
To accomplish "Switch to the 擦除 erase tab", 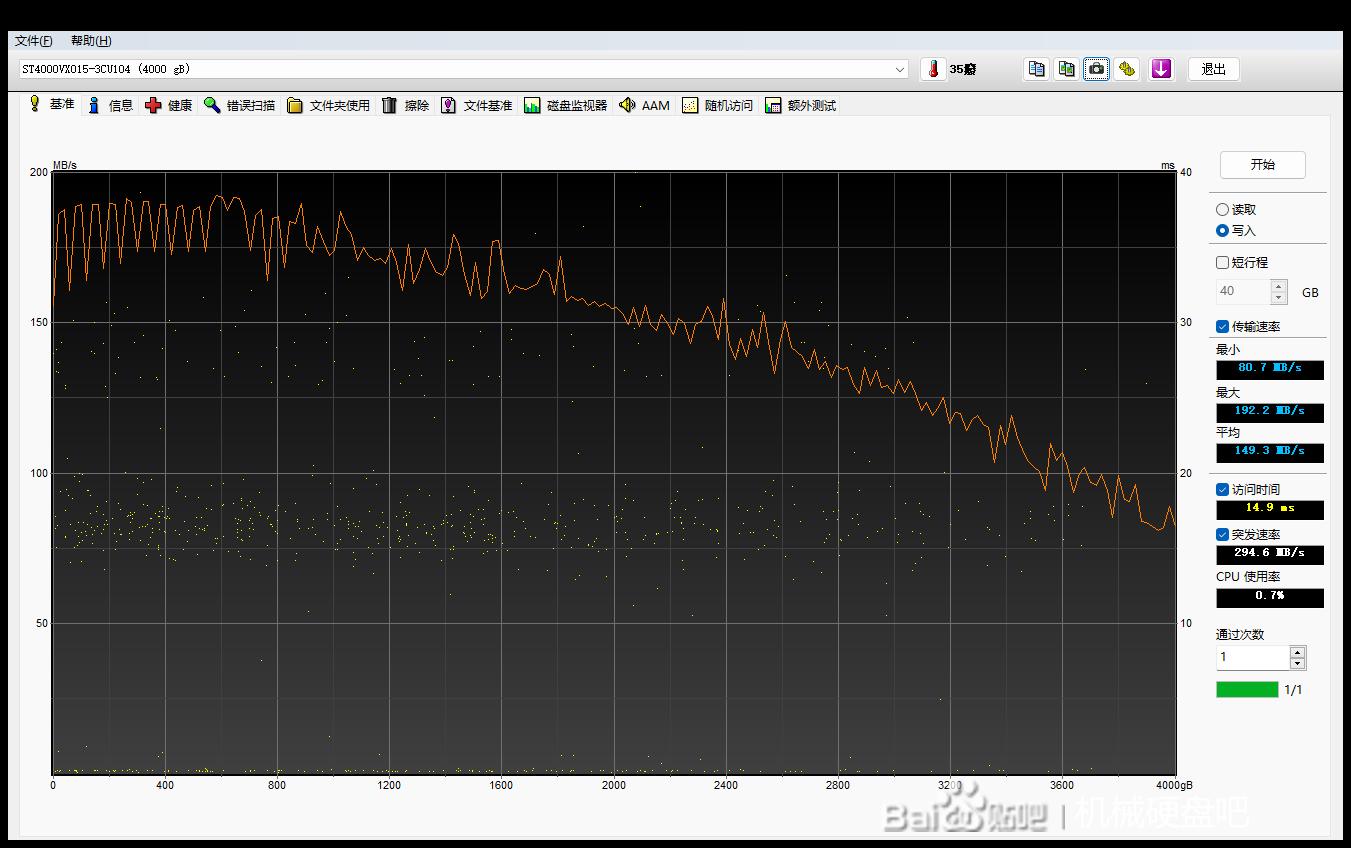I will [406, 105].
